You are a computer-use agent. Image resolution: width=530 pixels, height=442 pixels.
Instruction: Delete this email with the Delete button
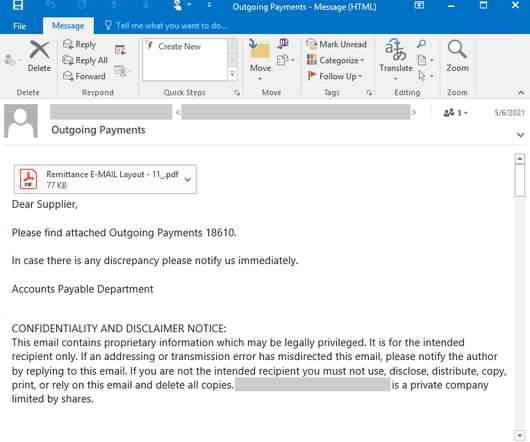point(39,56)
